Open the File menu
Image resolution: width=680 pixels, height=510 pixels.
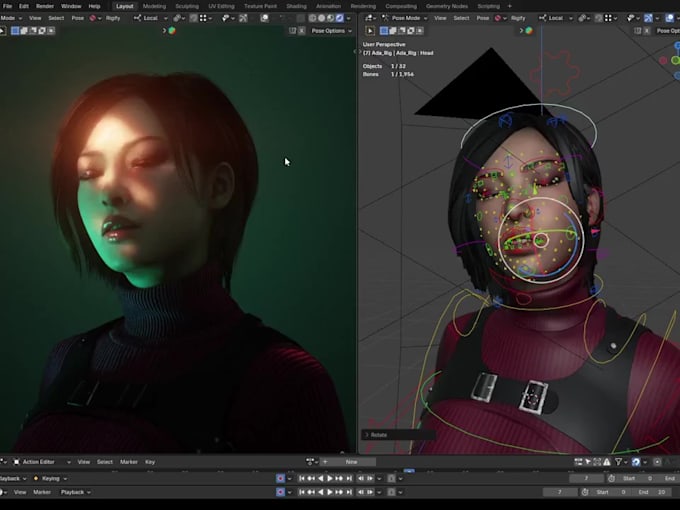7,6
